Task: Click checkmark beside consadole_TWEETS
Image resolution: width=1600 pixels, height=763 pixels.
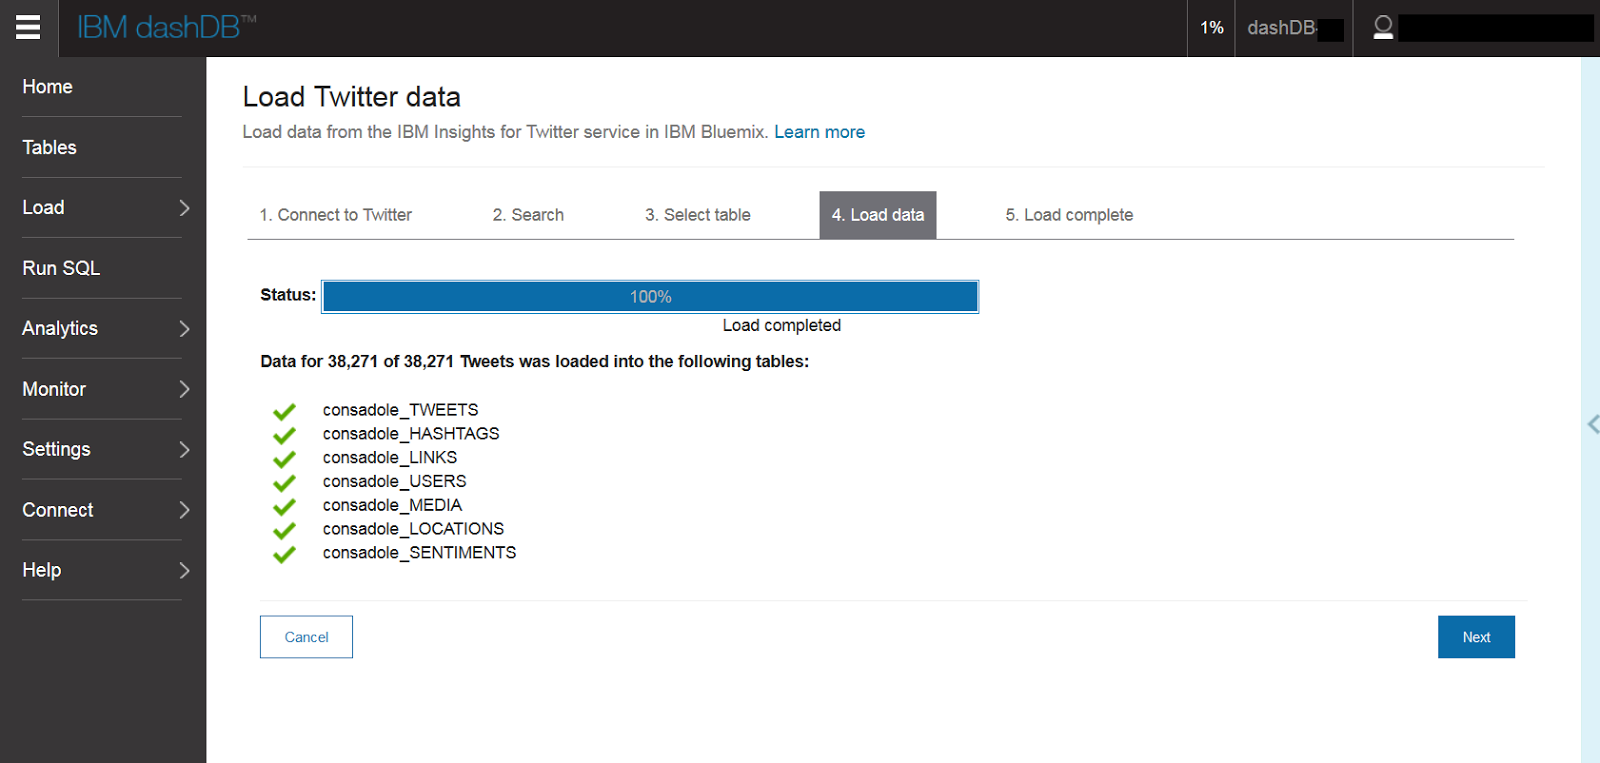Action: click(285, 411)
